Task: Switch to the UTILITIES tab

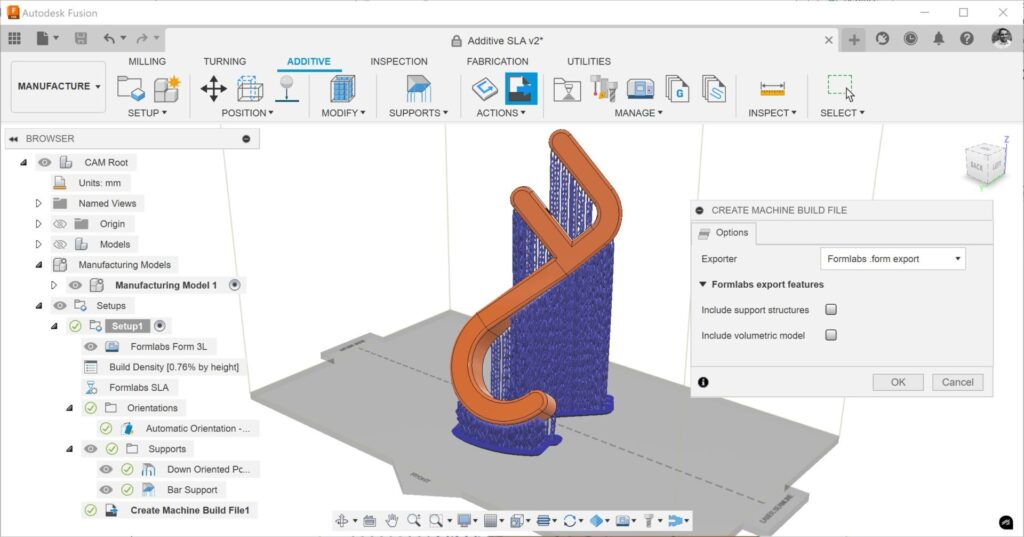Action: [x=589, y=61]
